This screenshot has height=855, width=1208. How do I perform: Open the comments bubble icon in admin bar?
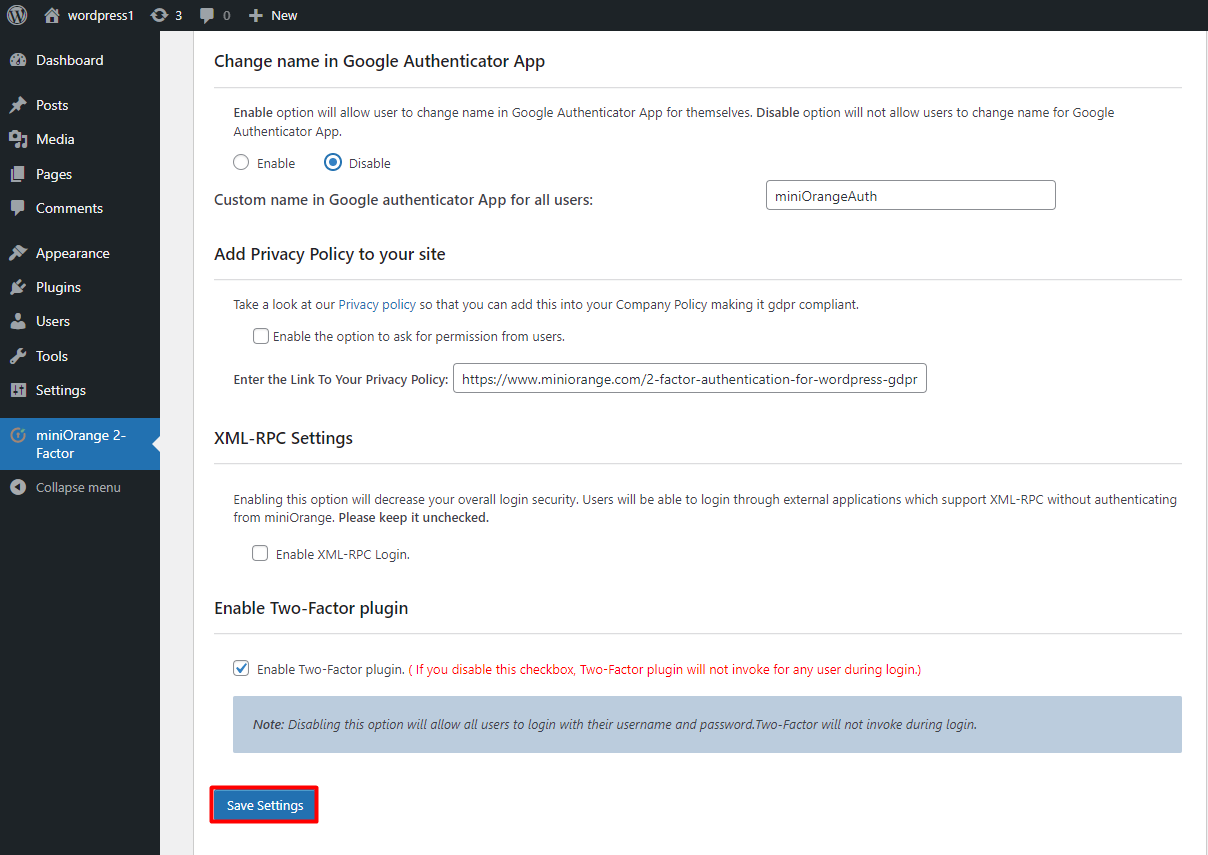click(x=207, y=15)
